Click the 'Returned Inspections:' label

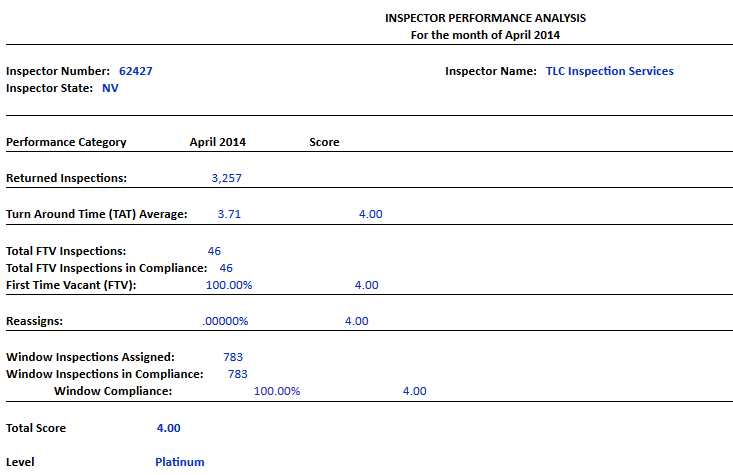point(66,178)
